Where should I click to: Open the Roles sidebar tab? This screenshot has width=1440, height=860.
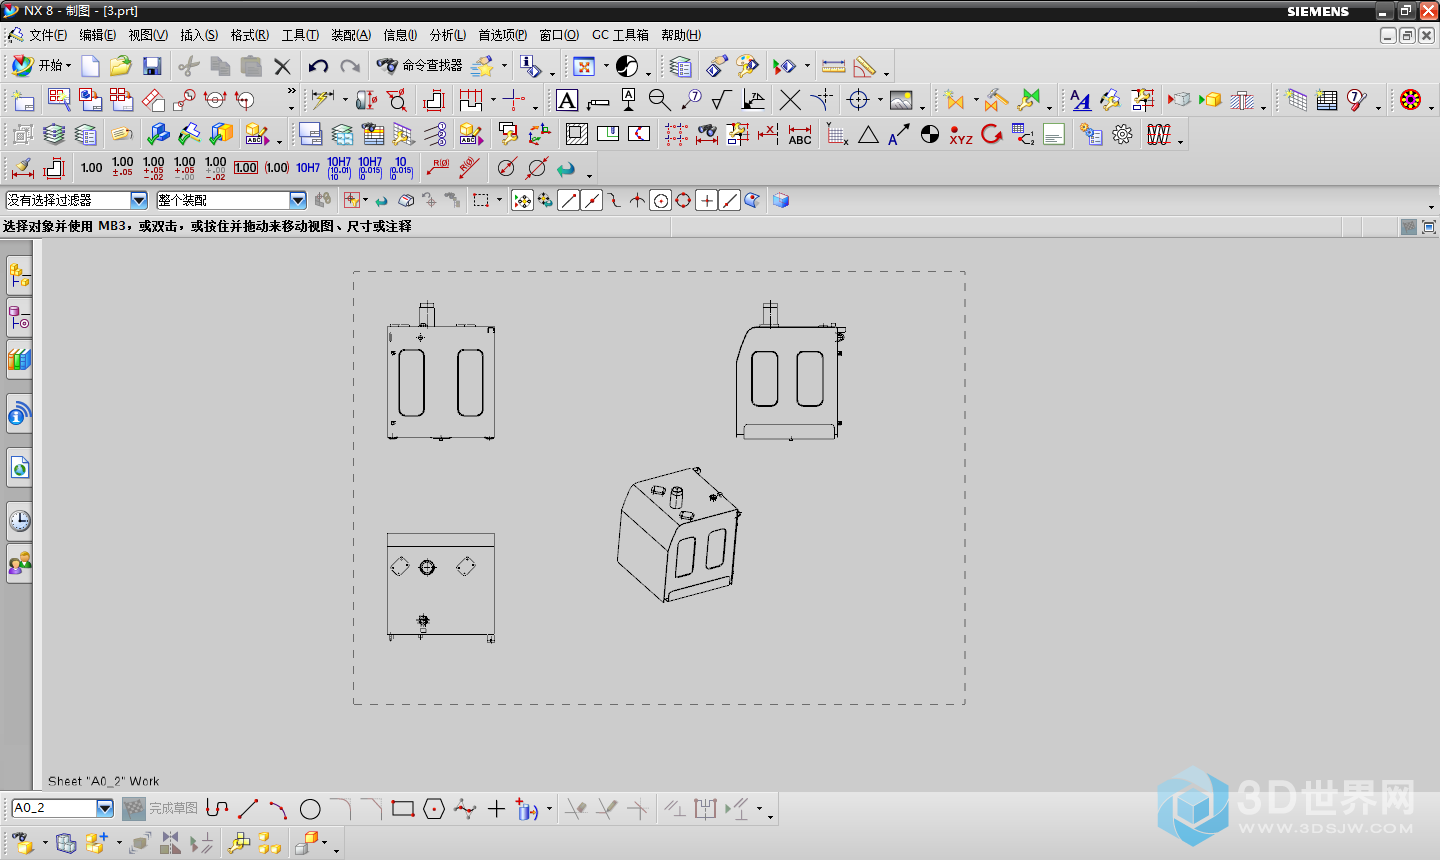pyautogui.click(x=19, y=564)
